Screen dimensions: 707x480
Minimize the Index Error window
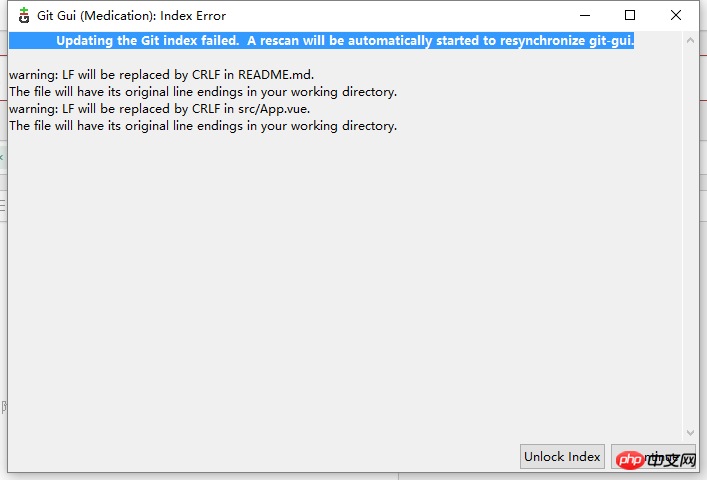click(x=585, y=15)
